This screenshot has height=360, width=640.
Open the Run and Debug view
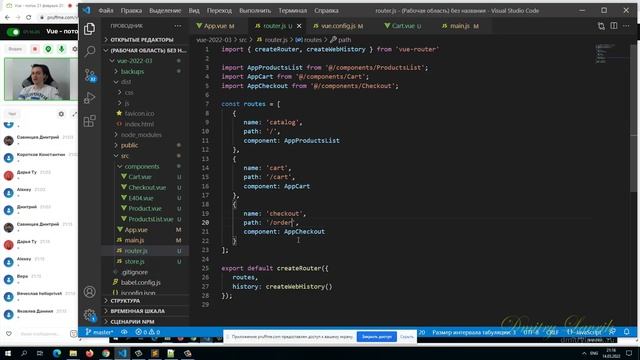89,98
